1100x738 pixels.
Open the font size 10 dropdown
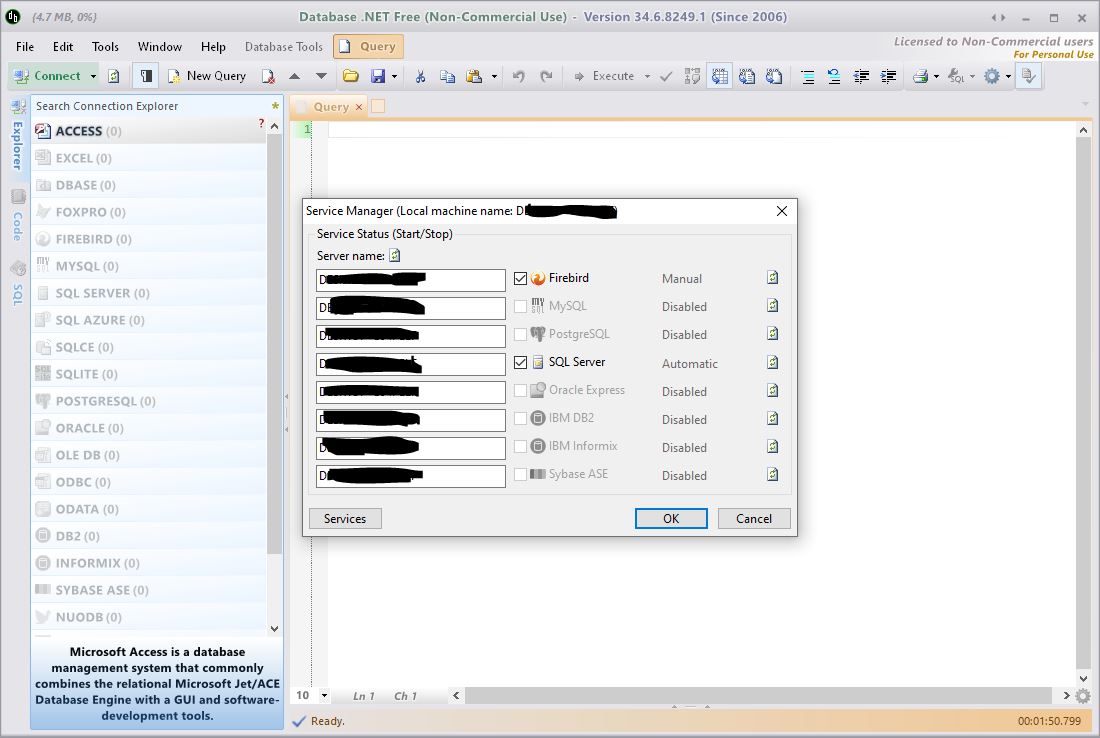[x=324, y=695]
